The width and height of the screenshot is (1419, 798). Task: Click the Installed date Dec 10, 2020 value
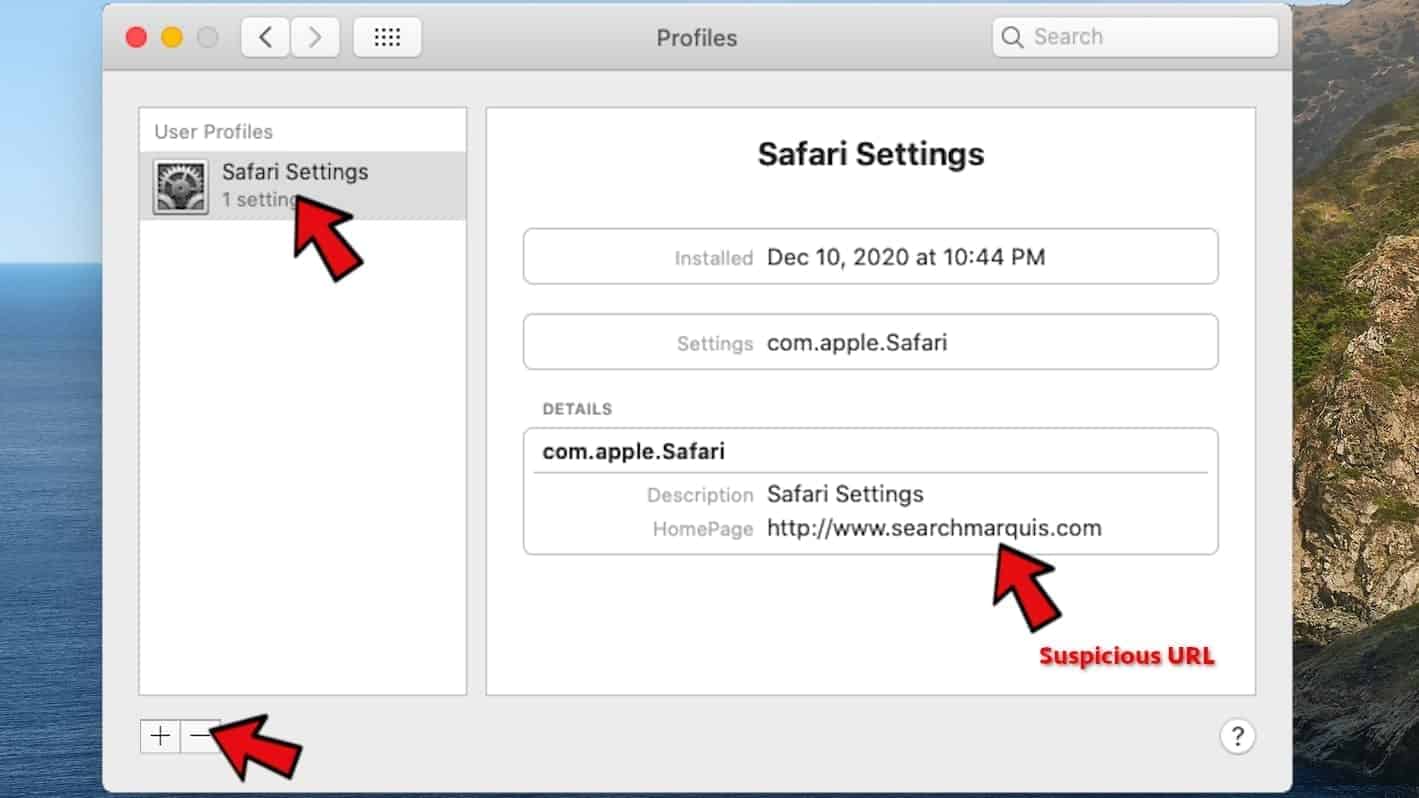(x=906, y=257)
